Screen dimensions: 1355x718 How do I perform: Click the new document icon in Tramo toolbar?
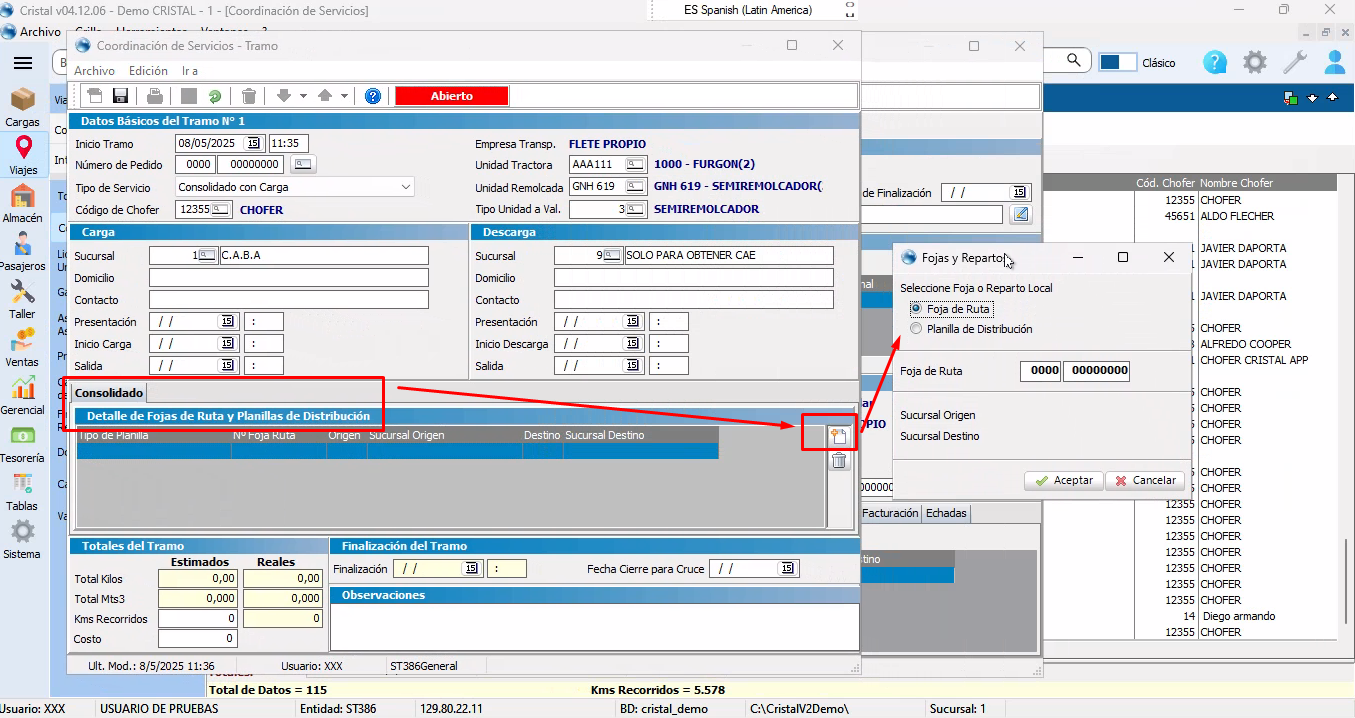point(95,96)
